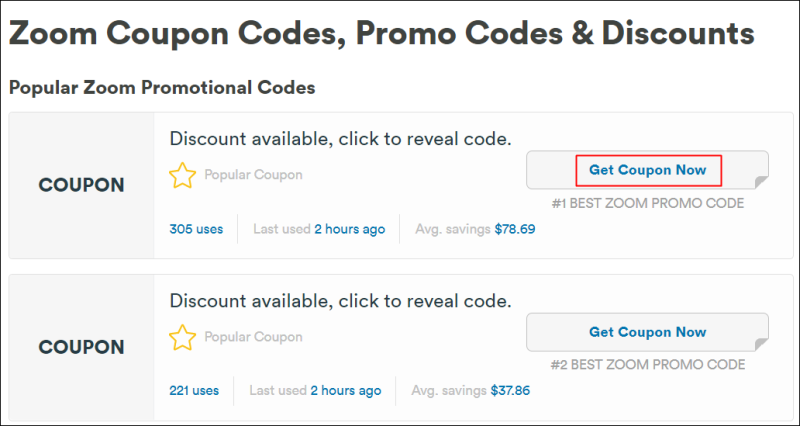The image size is (800, 426).
Task: Click the first COUPON label box
Action: click(x=81, y=185)
